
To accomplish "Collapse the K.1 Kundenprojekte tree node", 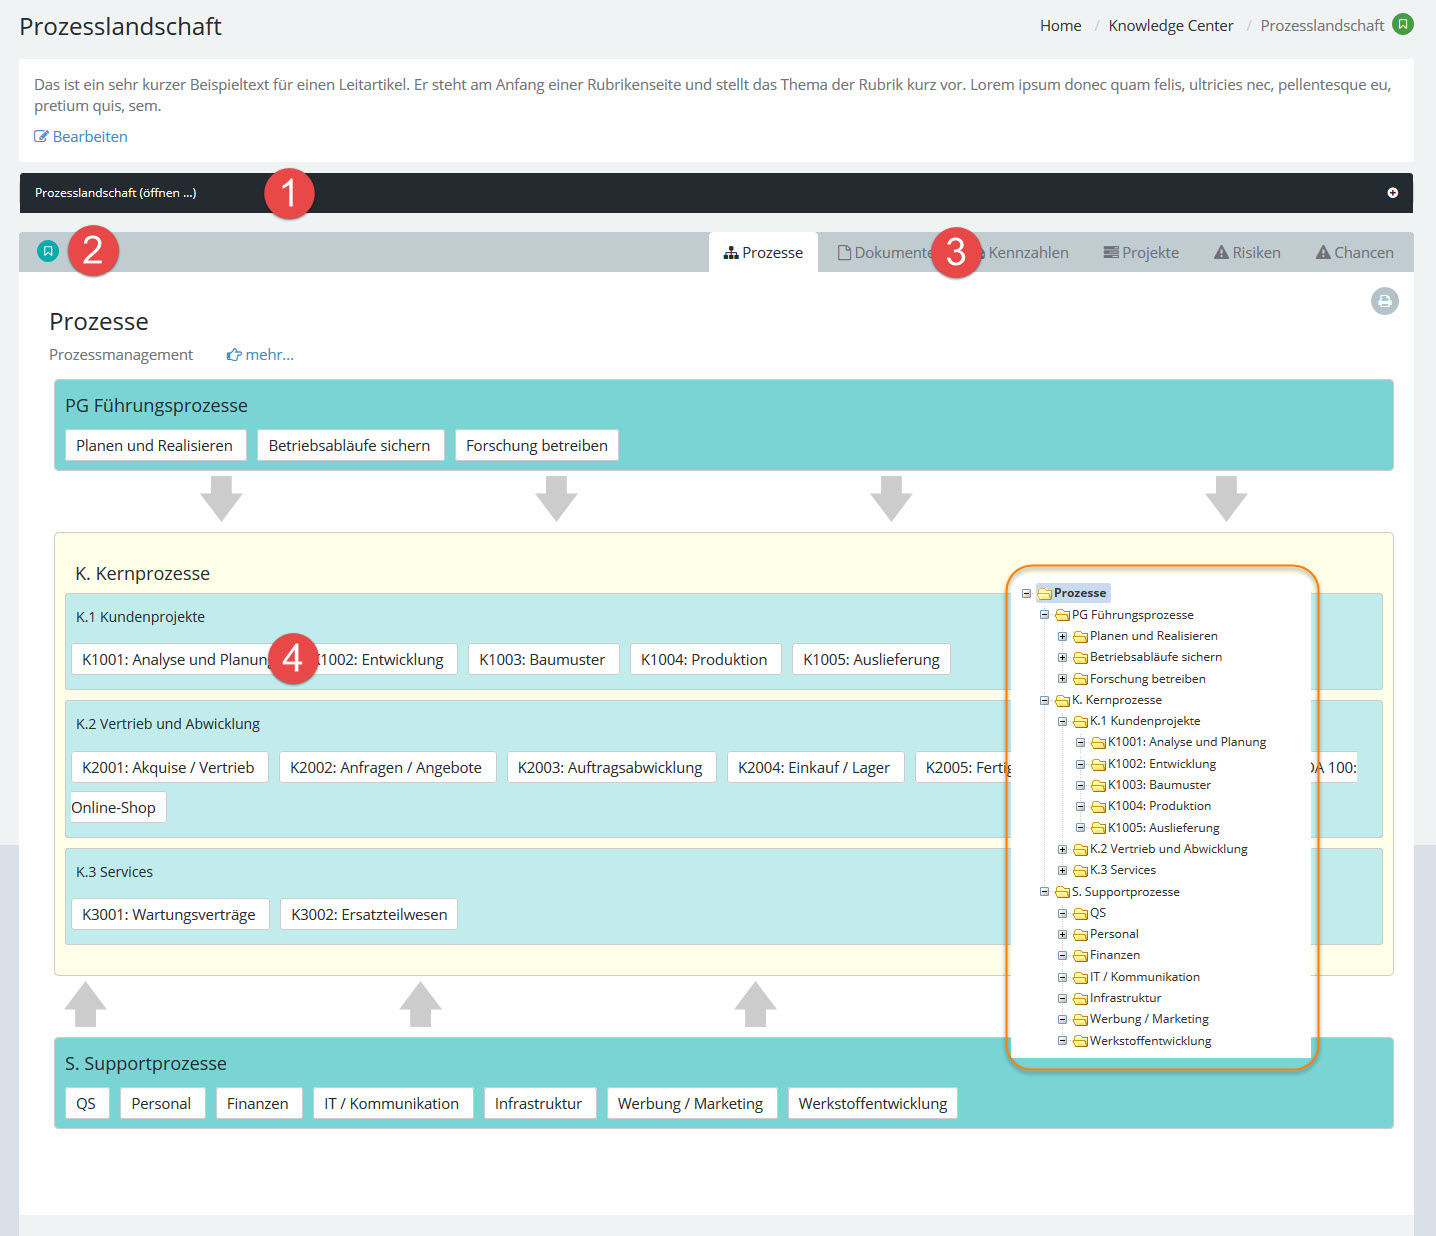I will (1062, 722).
